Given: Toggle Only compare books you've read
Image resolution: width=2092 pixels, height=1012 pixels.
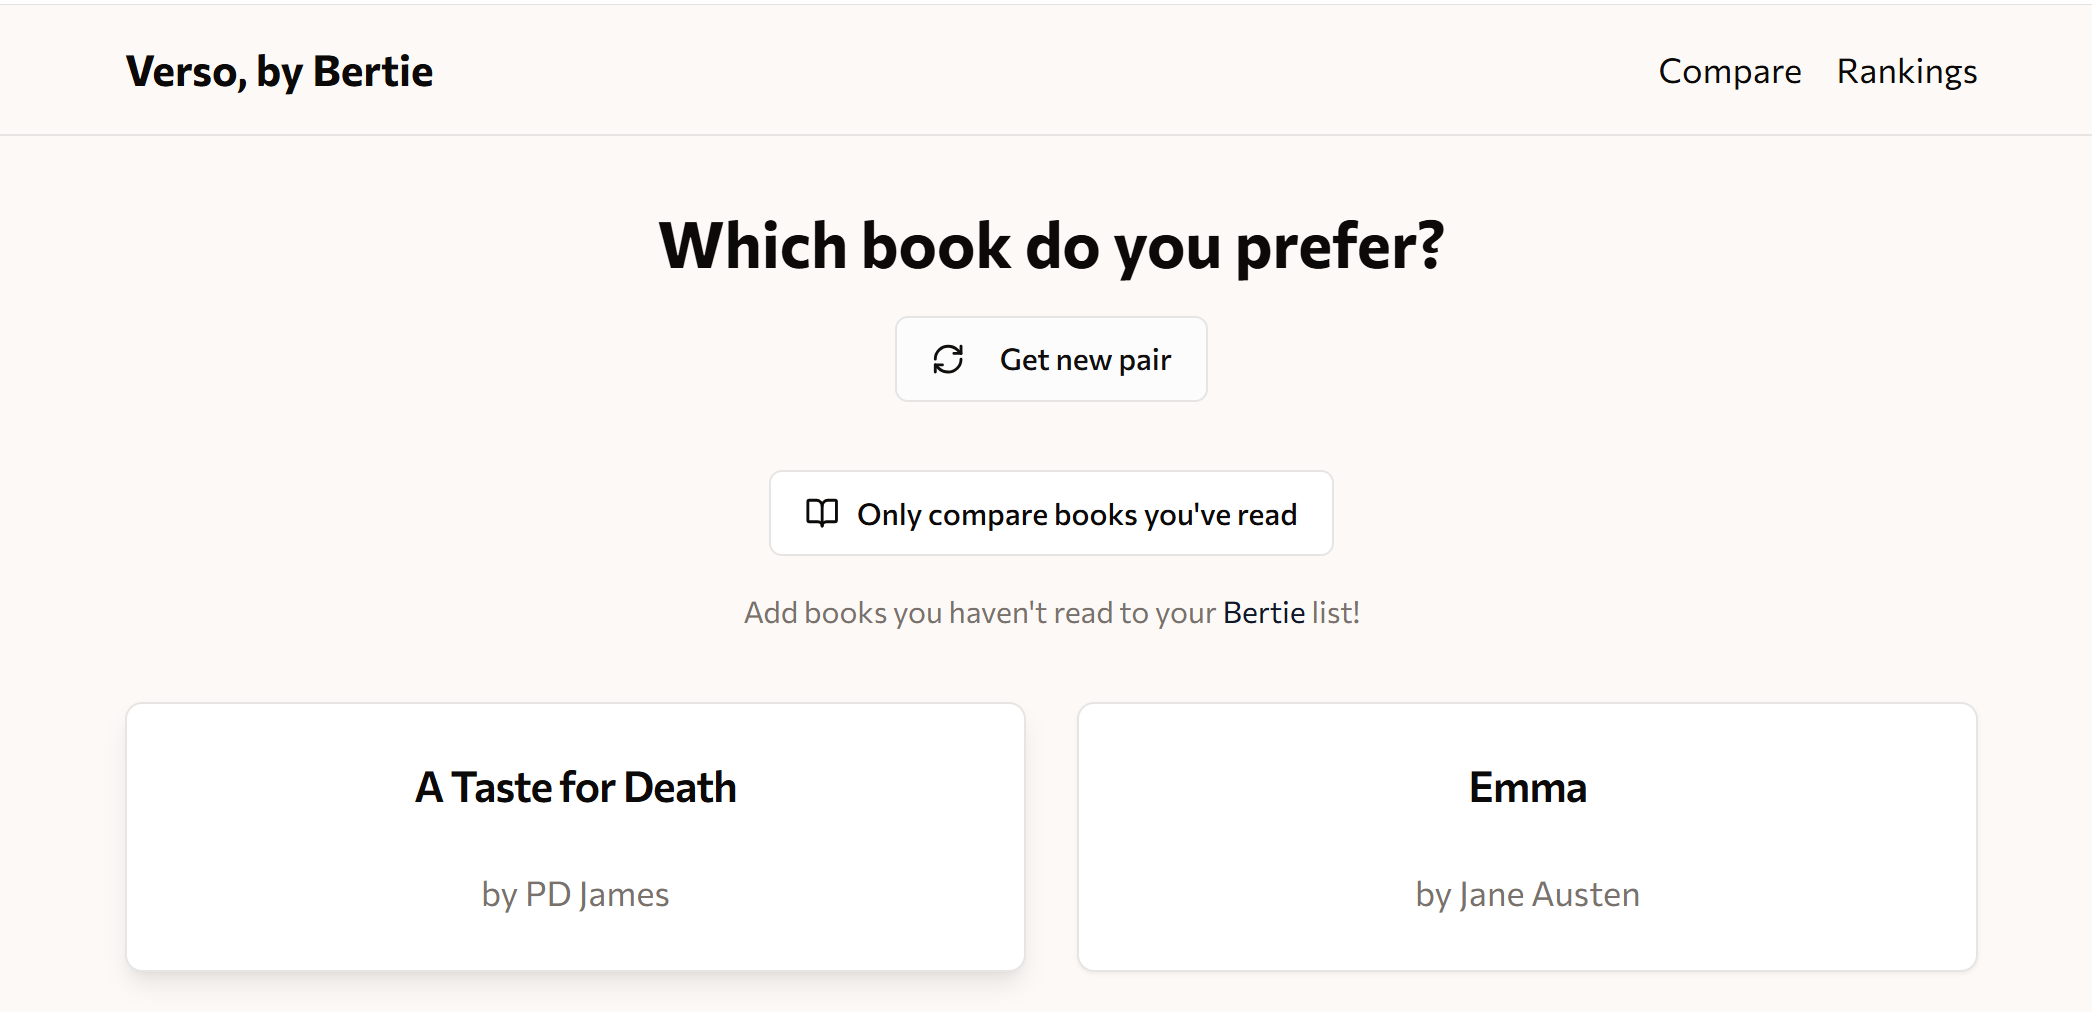Looking at the screenshot, I should tap(1051, 513).
